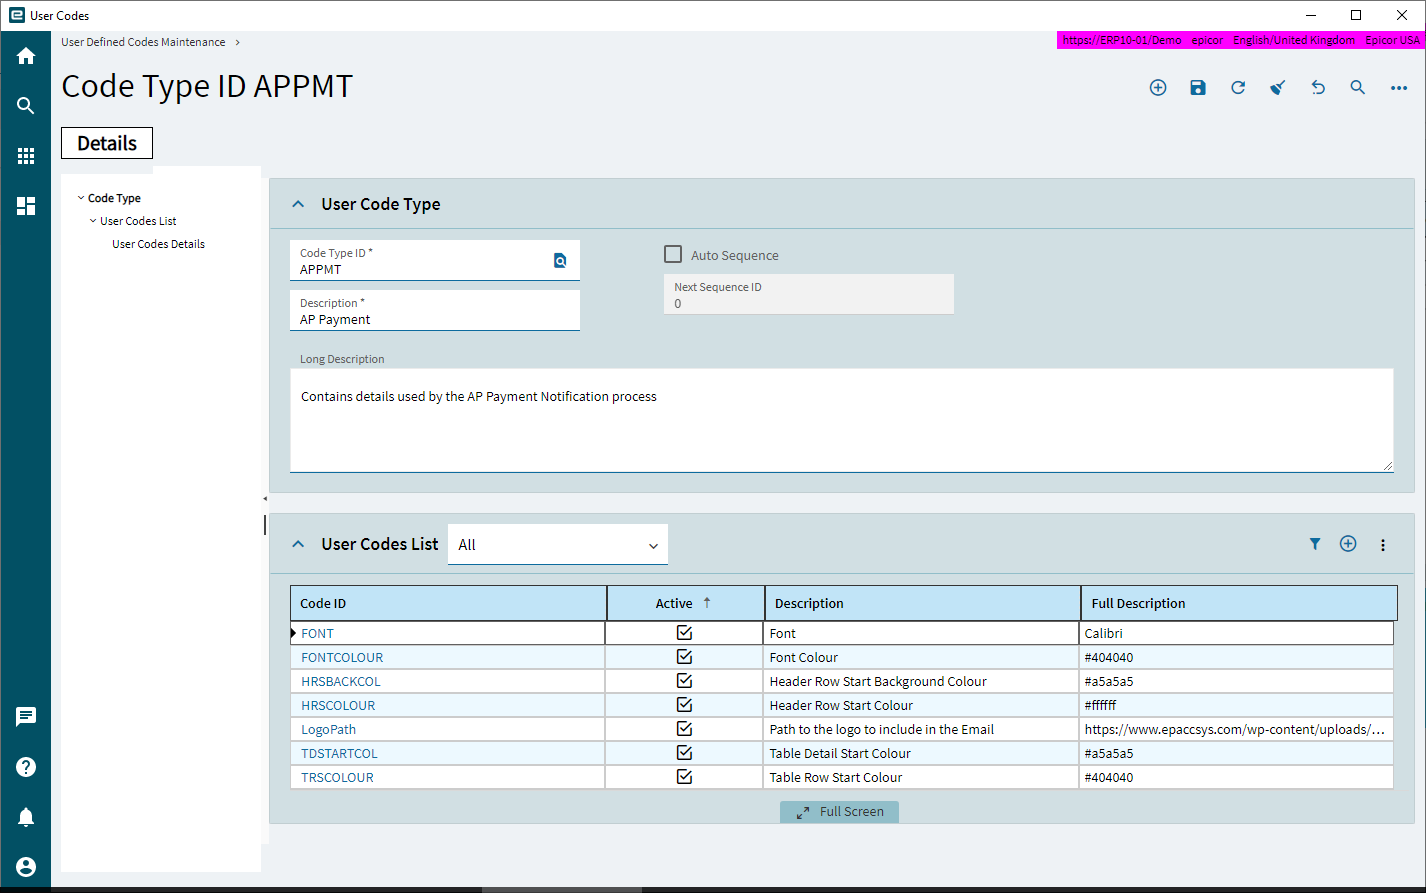The height and width of the screenshot is (893, 1426).
Task: Click the Save disk icon in toolbar
Action: [x=1198, y=88]
